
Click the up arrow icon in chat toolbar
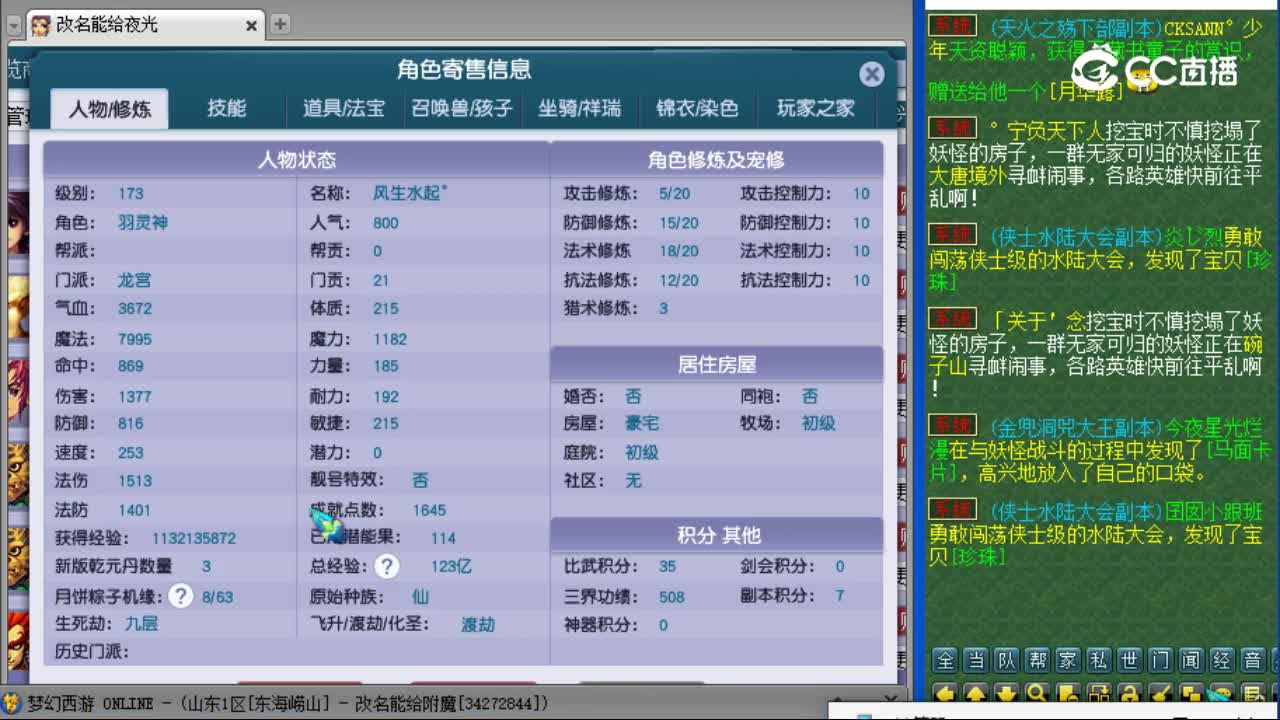pyautogui.click(x=976, y=692)
